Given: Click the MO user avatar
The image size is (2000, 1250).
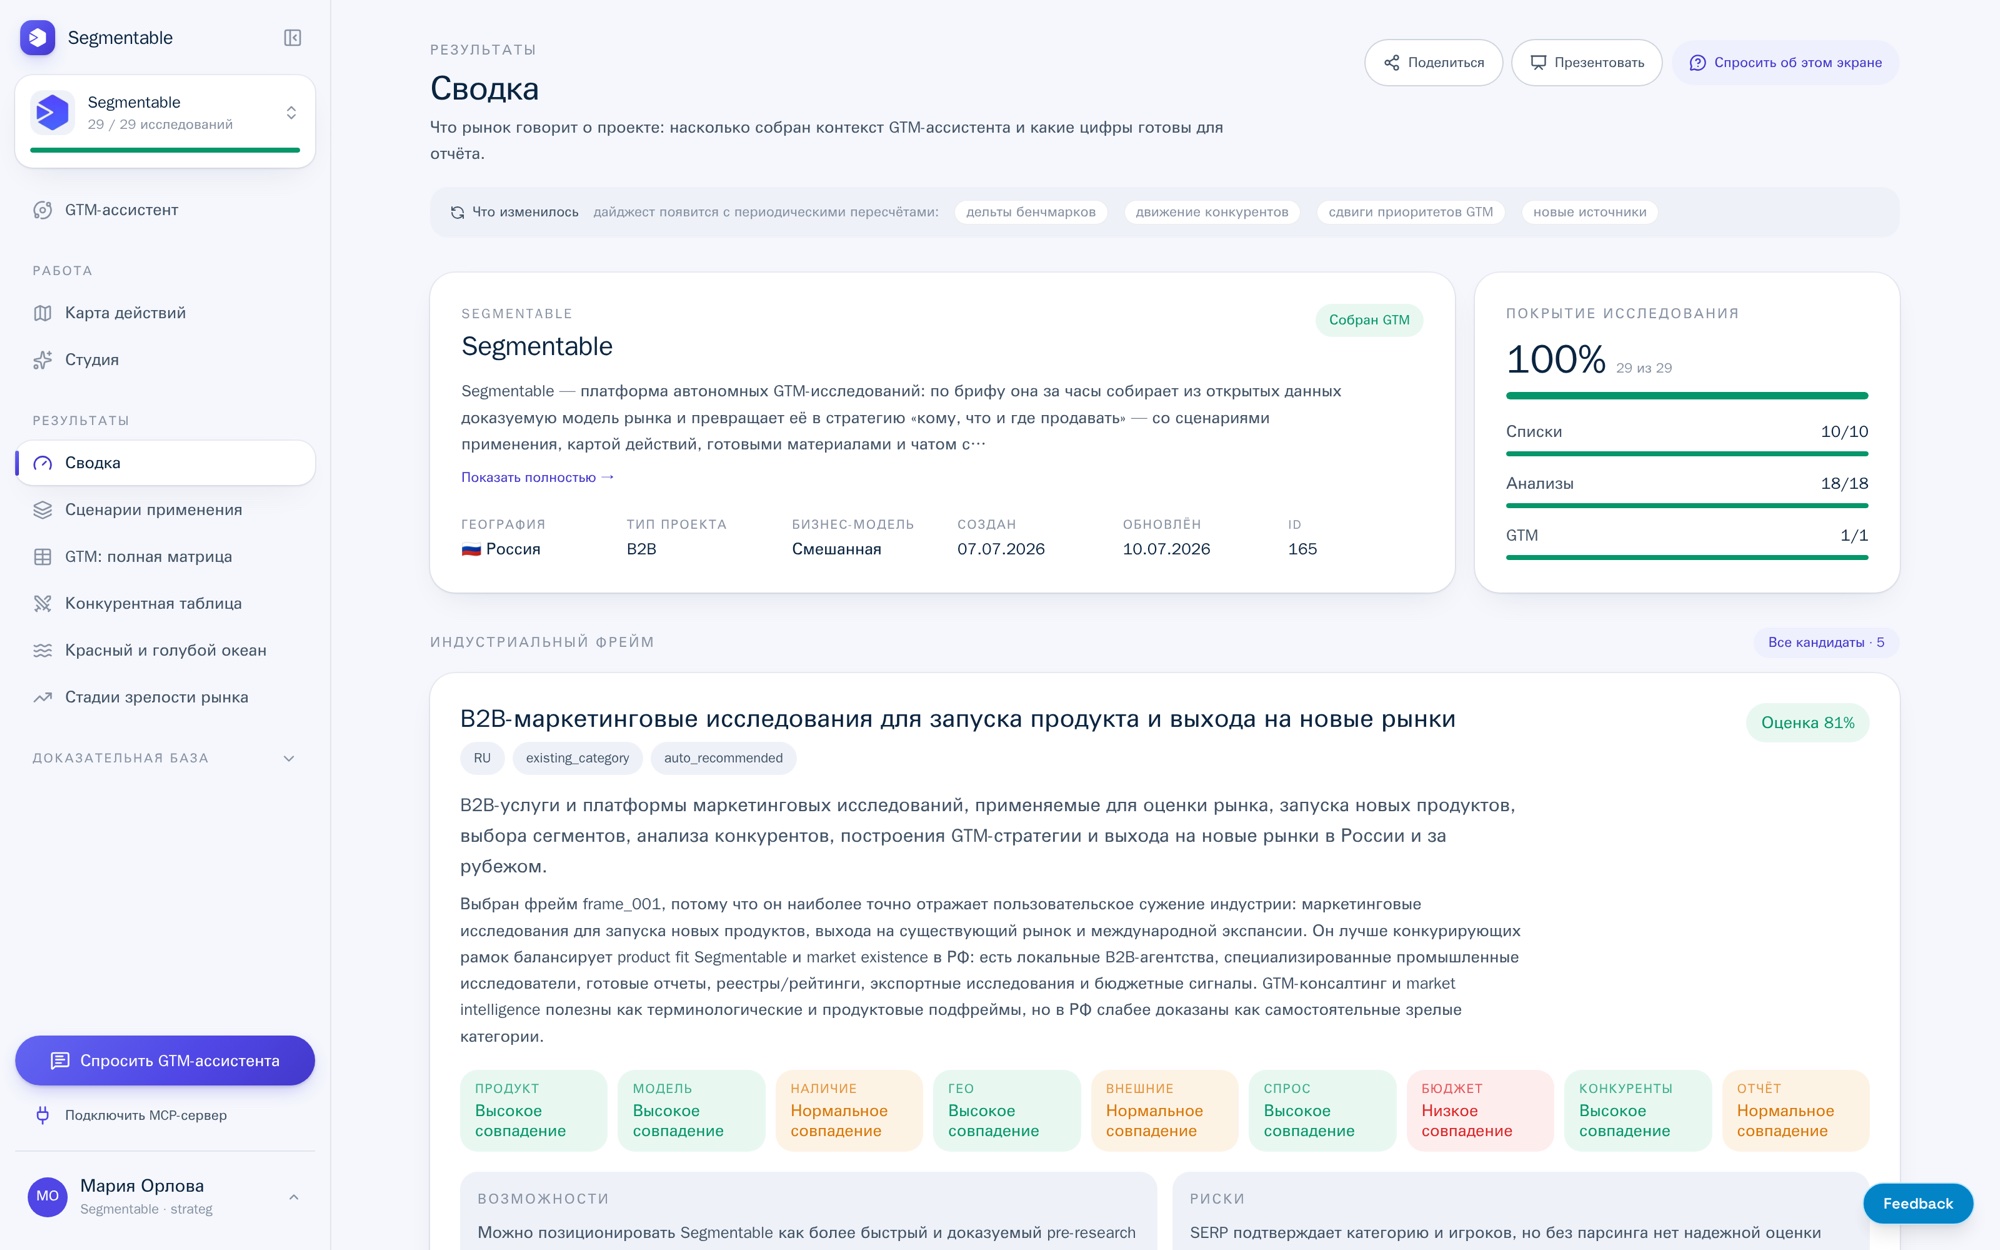Looking at the screenshot, I should click(47, 1196).
